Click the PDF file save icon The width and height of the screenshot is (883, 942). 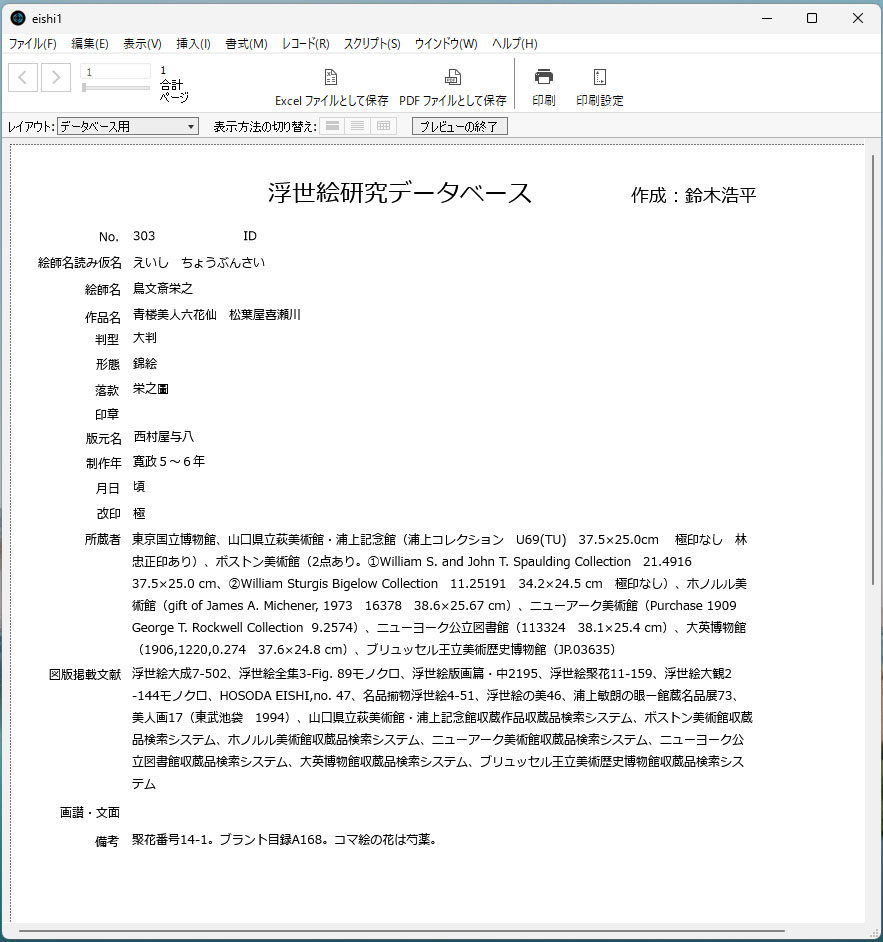tap(453, 77)
